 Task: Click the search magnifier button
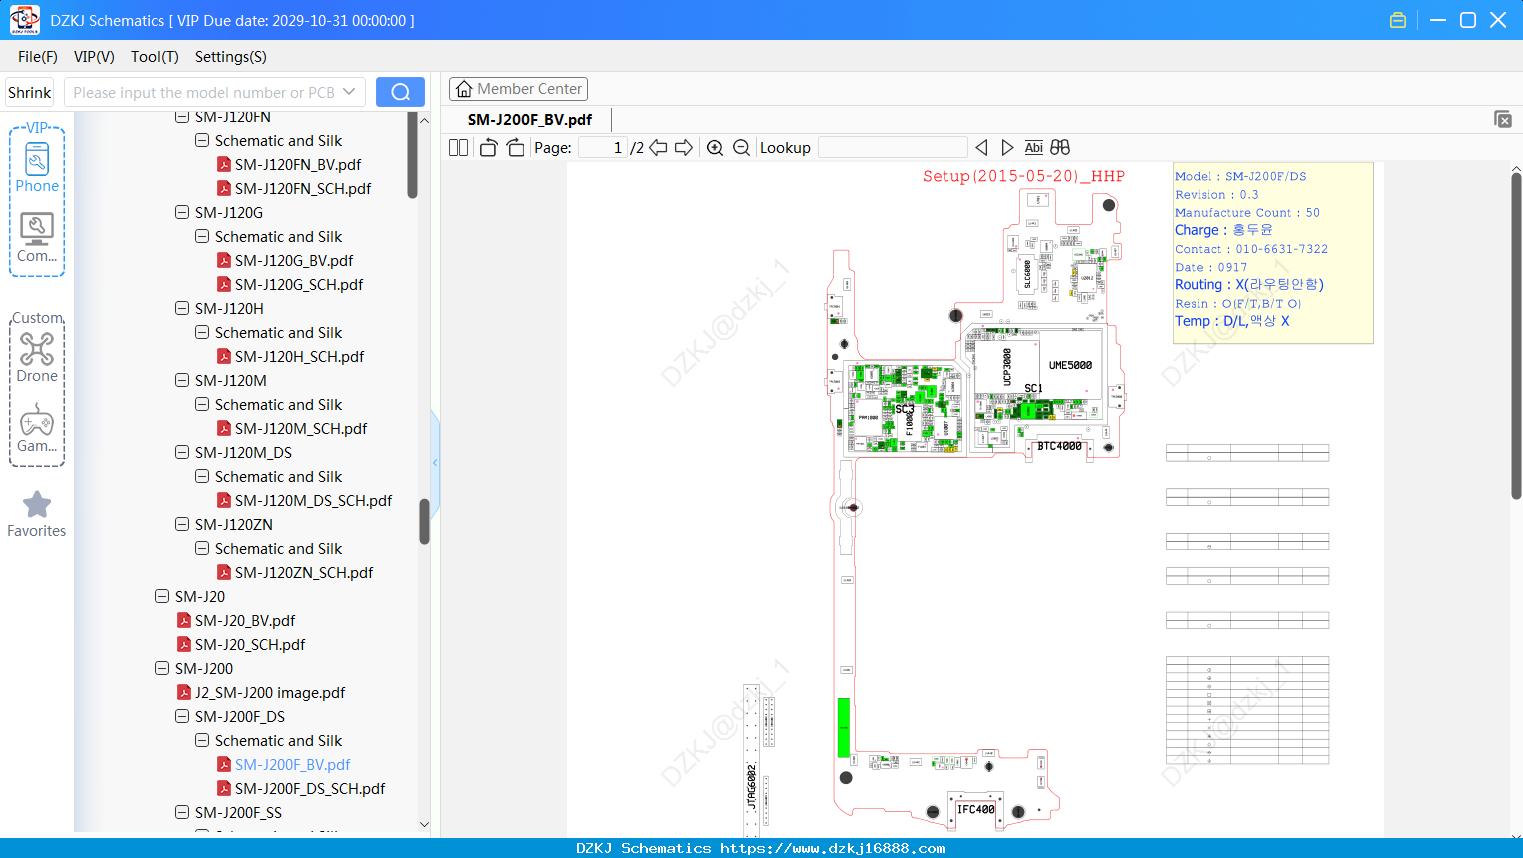click(400, 92)
